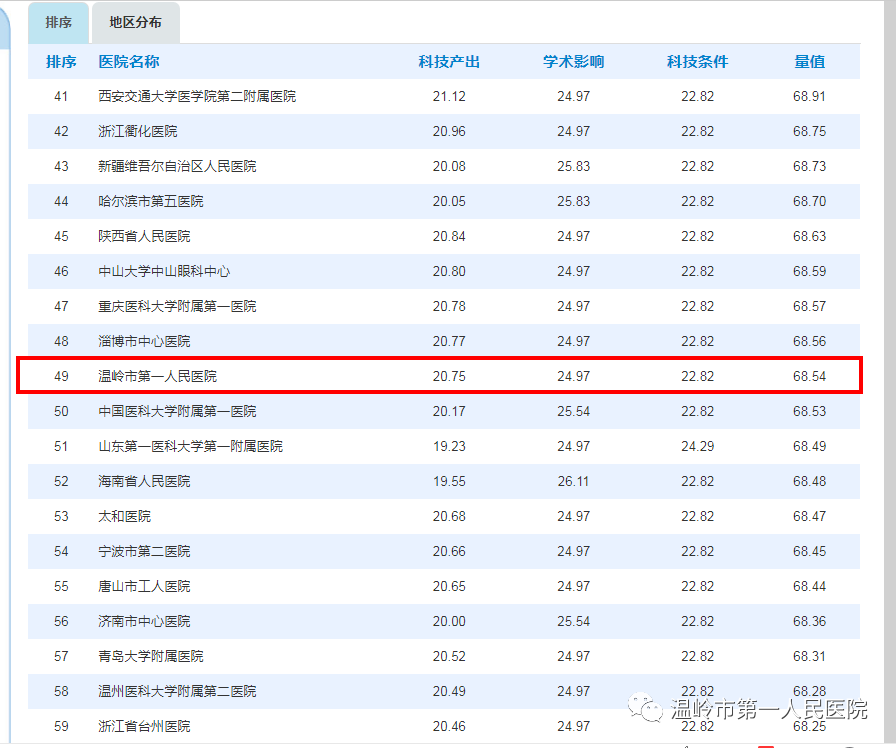Select 哈尔滨市第五医院 hospital name
The width and height of the screenshot is (896, 748).
[x=151, y=201]
